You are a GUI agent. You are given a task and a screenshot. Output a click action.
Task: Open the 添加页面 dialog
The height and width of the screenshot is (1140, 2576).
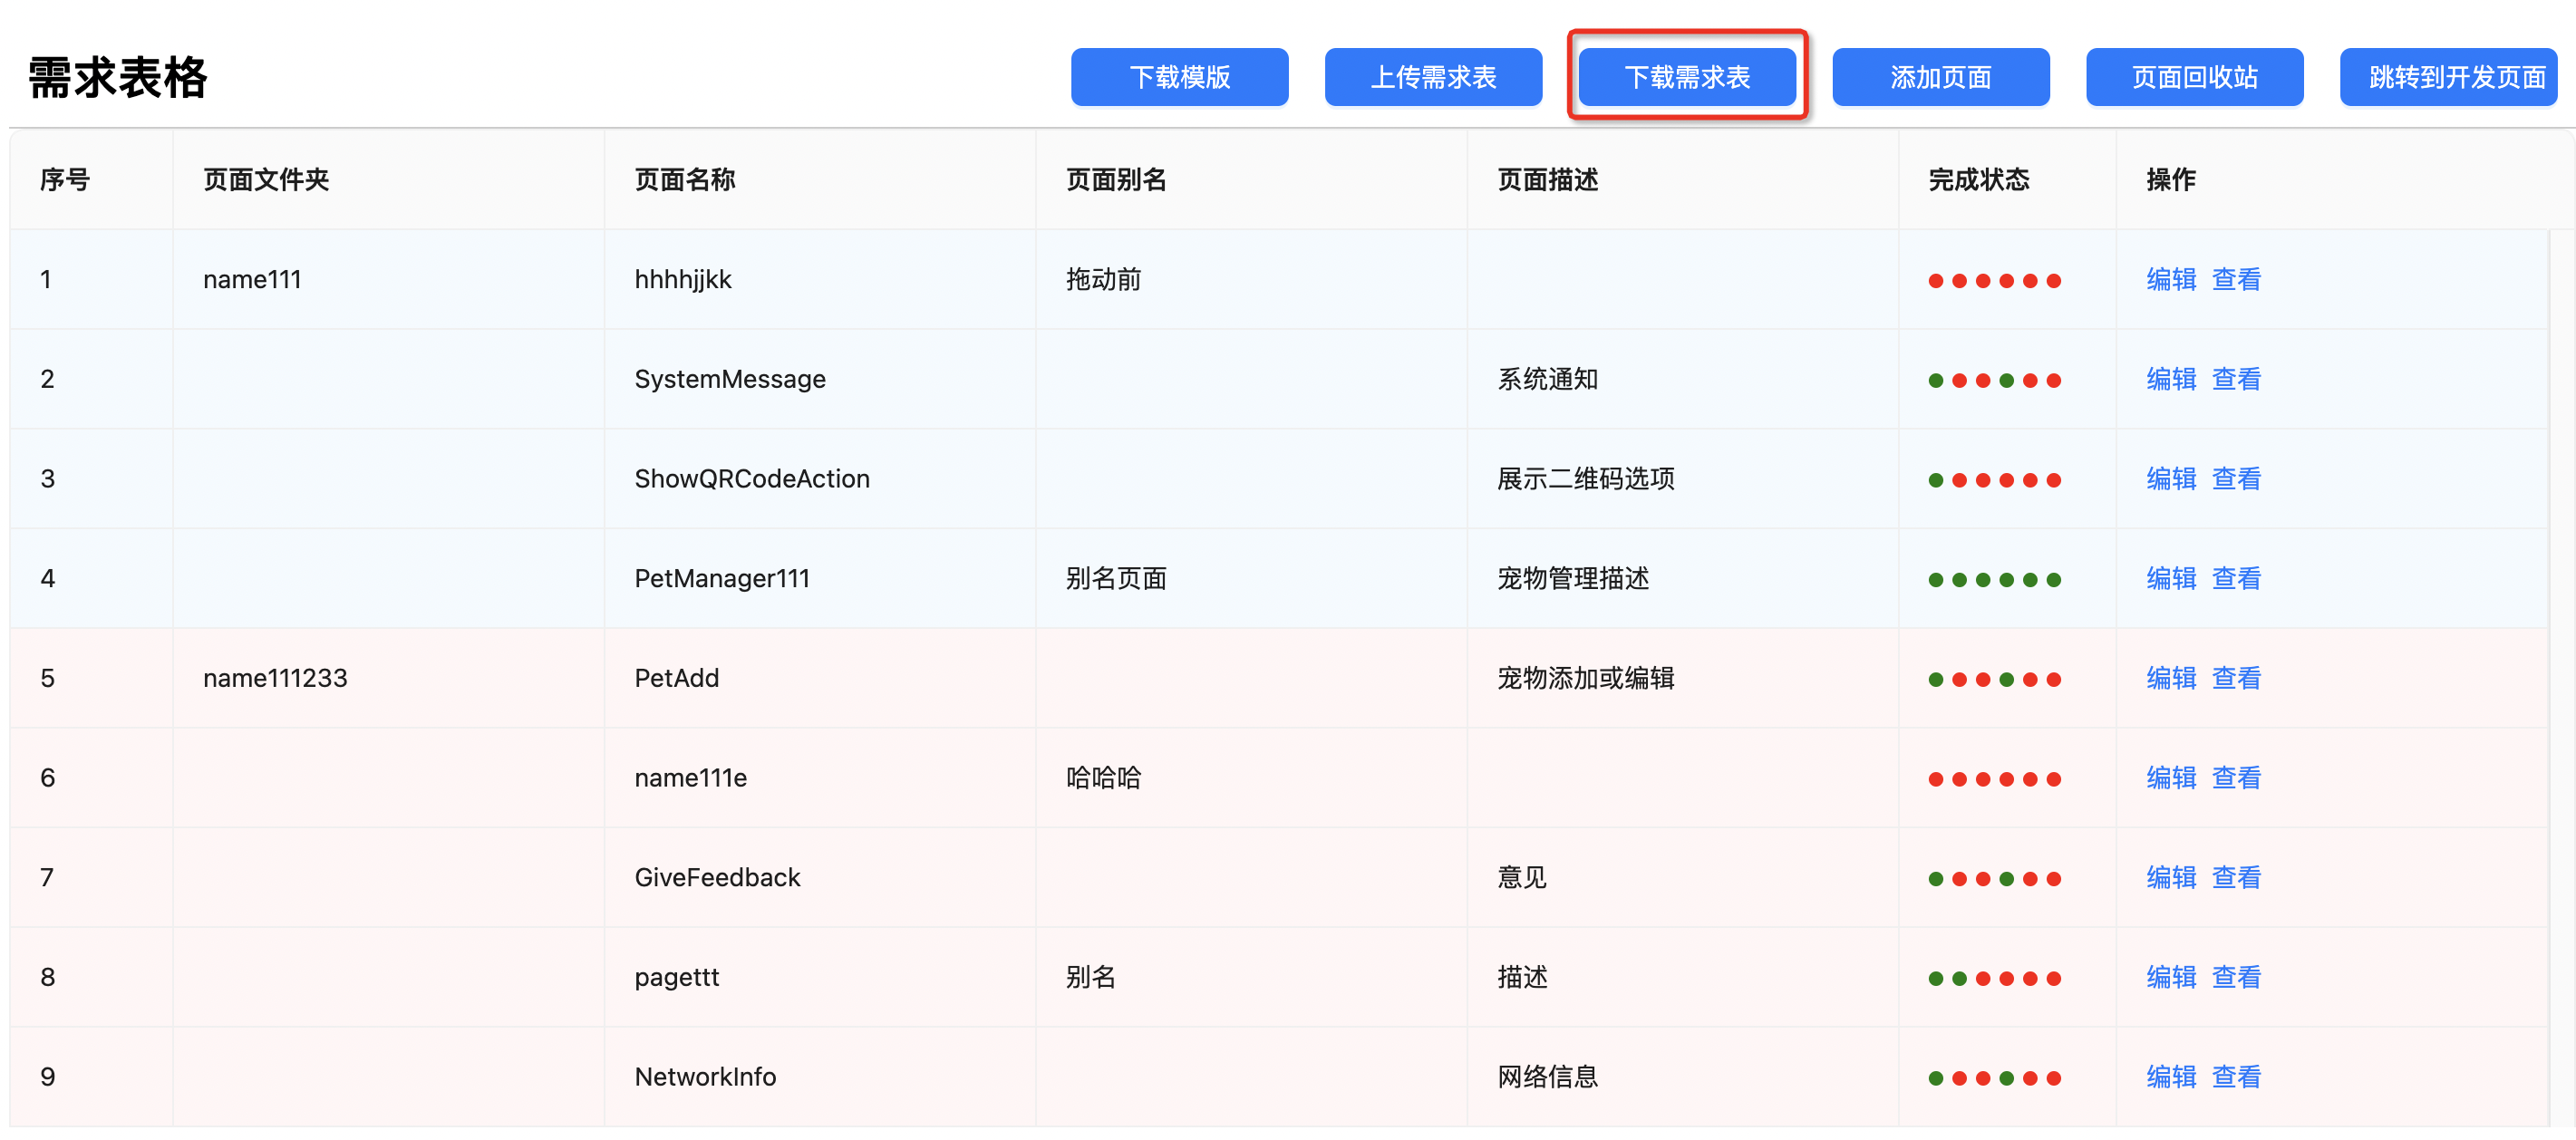tap(1940, 77)
